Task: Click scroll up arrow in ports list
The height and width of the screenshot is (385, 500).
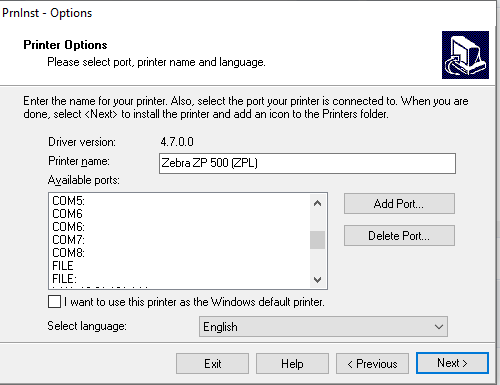Action: (317, 203)
